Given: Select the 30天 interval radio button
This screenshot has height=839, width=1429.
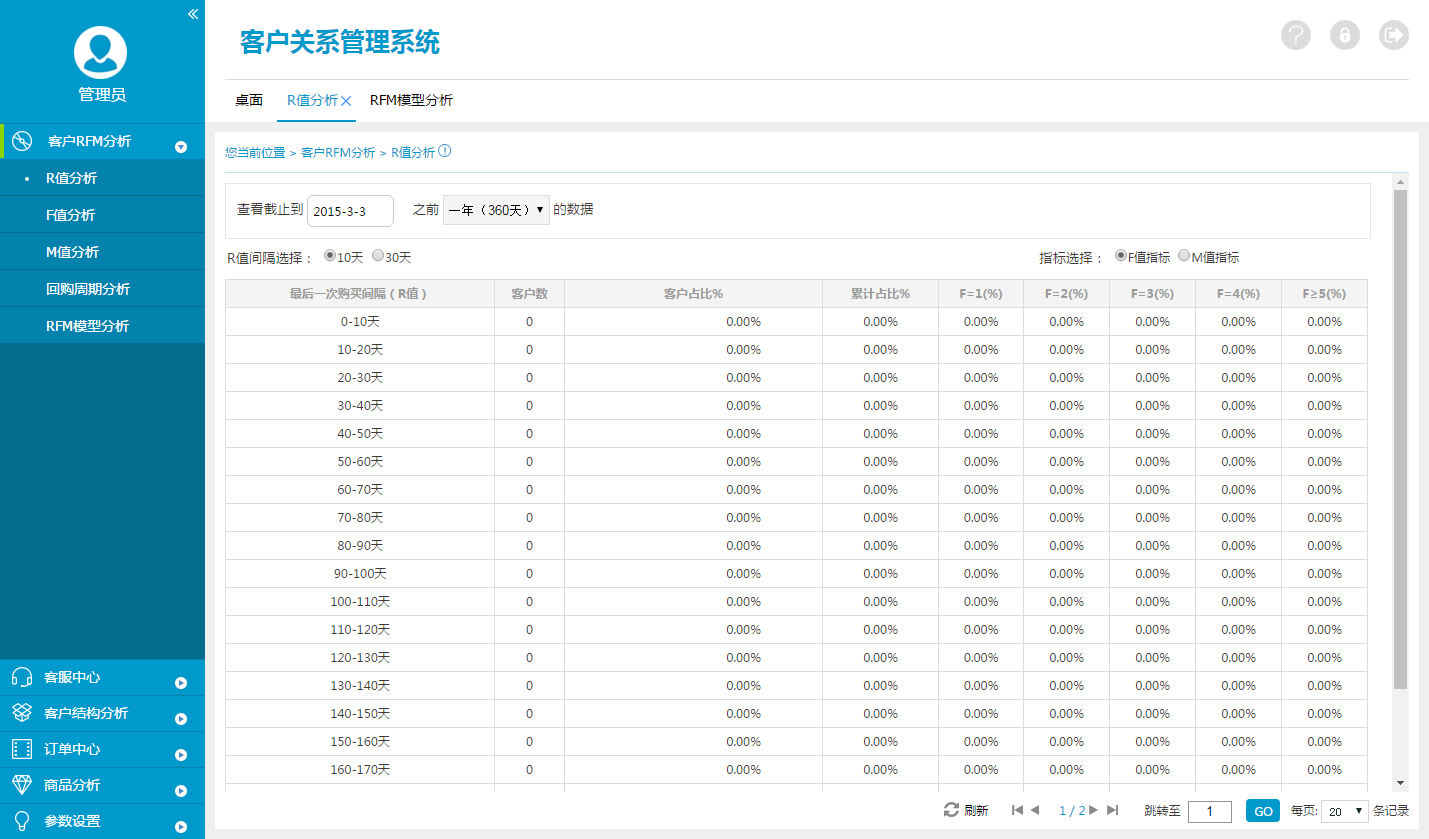Looking at the screenshot, I should tap(378, 256).
